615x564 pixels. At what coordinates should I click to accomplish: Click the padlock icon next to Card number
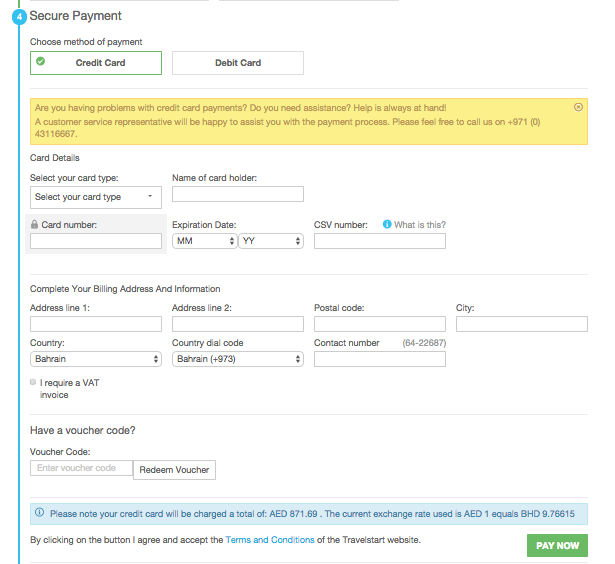pyautogui.click(x=35, y=224)
